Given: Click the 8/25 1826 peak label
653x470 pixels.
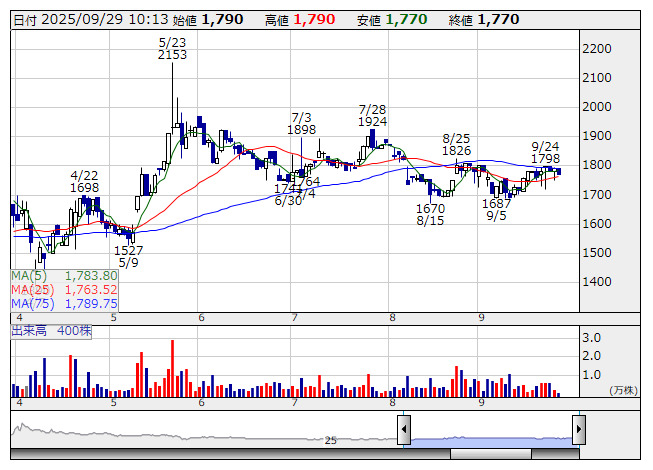Looking at the screenshot, I should [x=456, y=144].
